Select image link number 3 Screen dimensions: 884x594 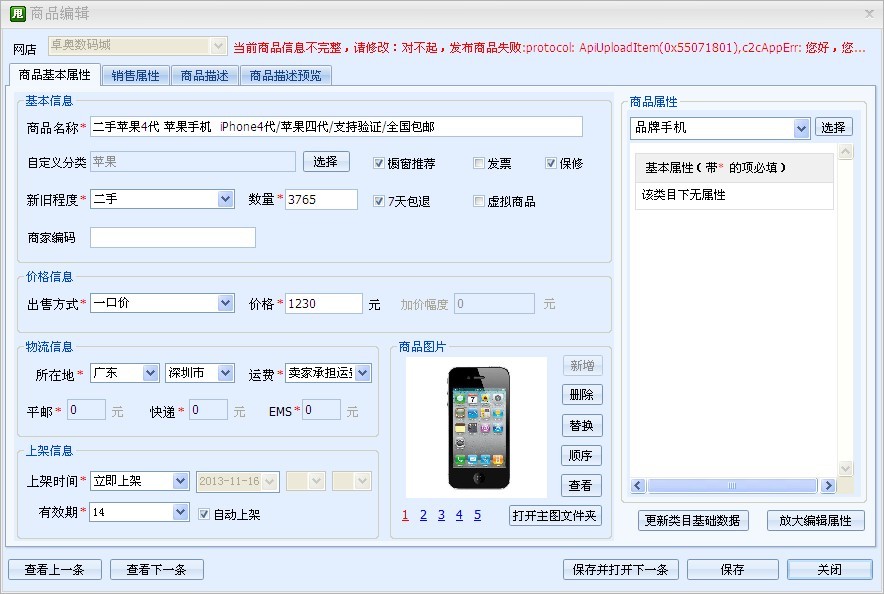click(x=441, y=515)
